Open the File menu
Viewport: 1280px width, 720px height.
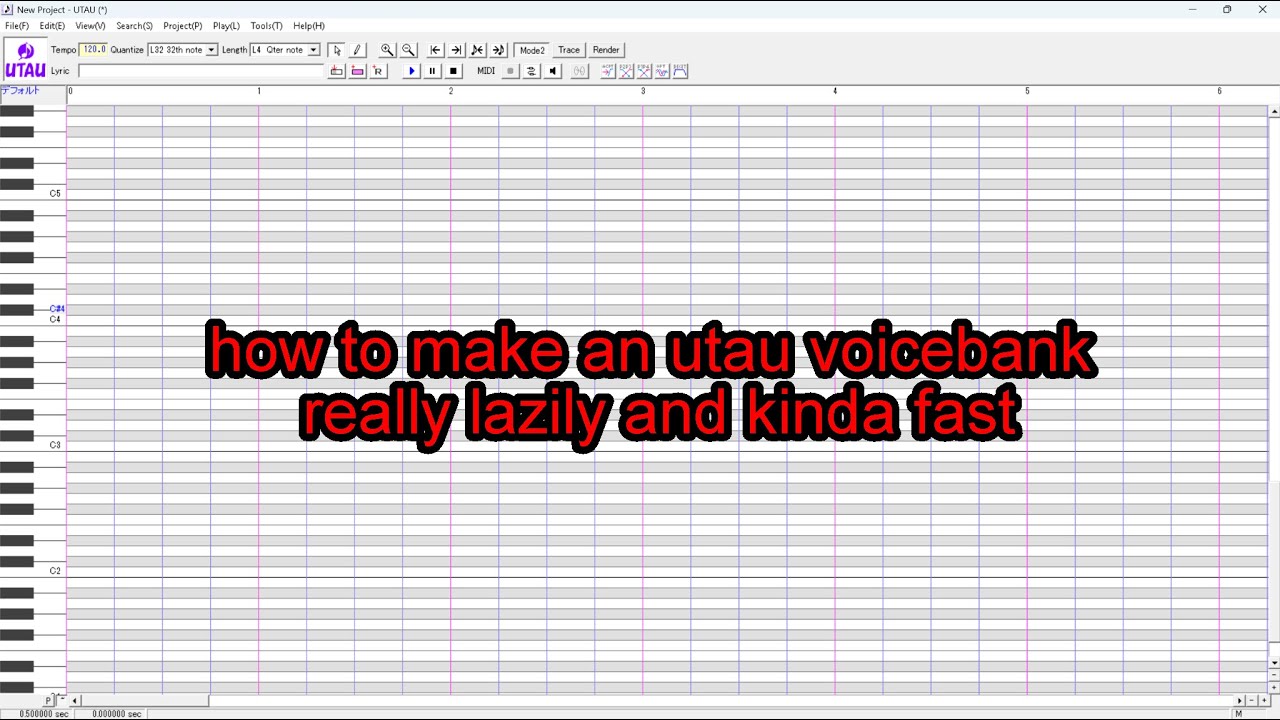[x=17, y=26]
